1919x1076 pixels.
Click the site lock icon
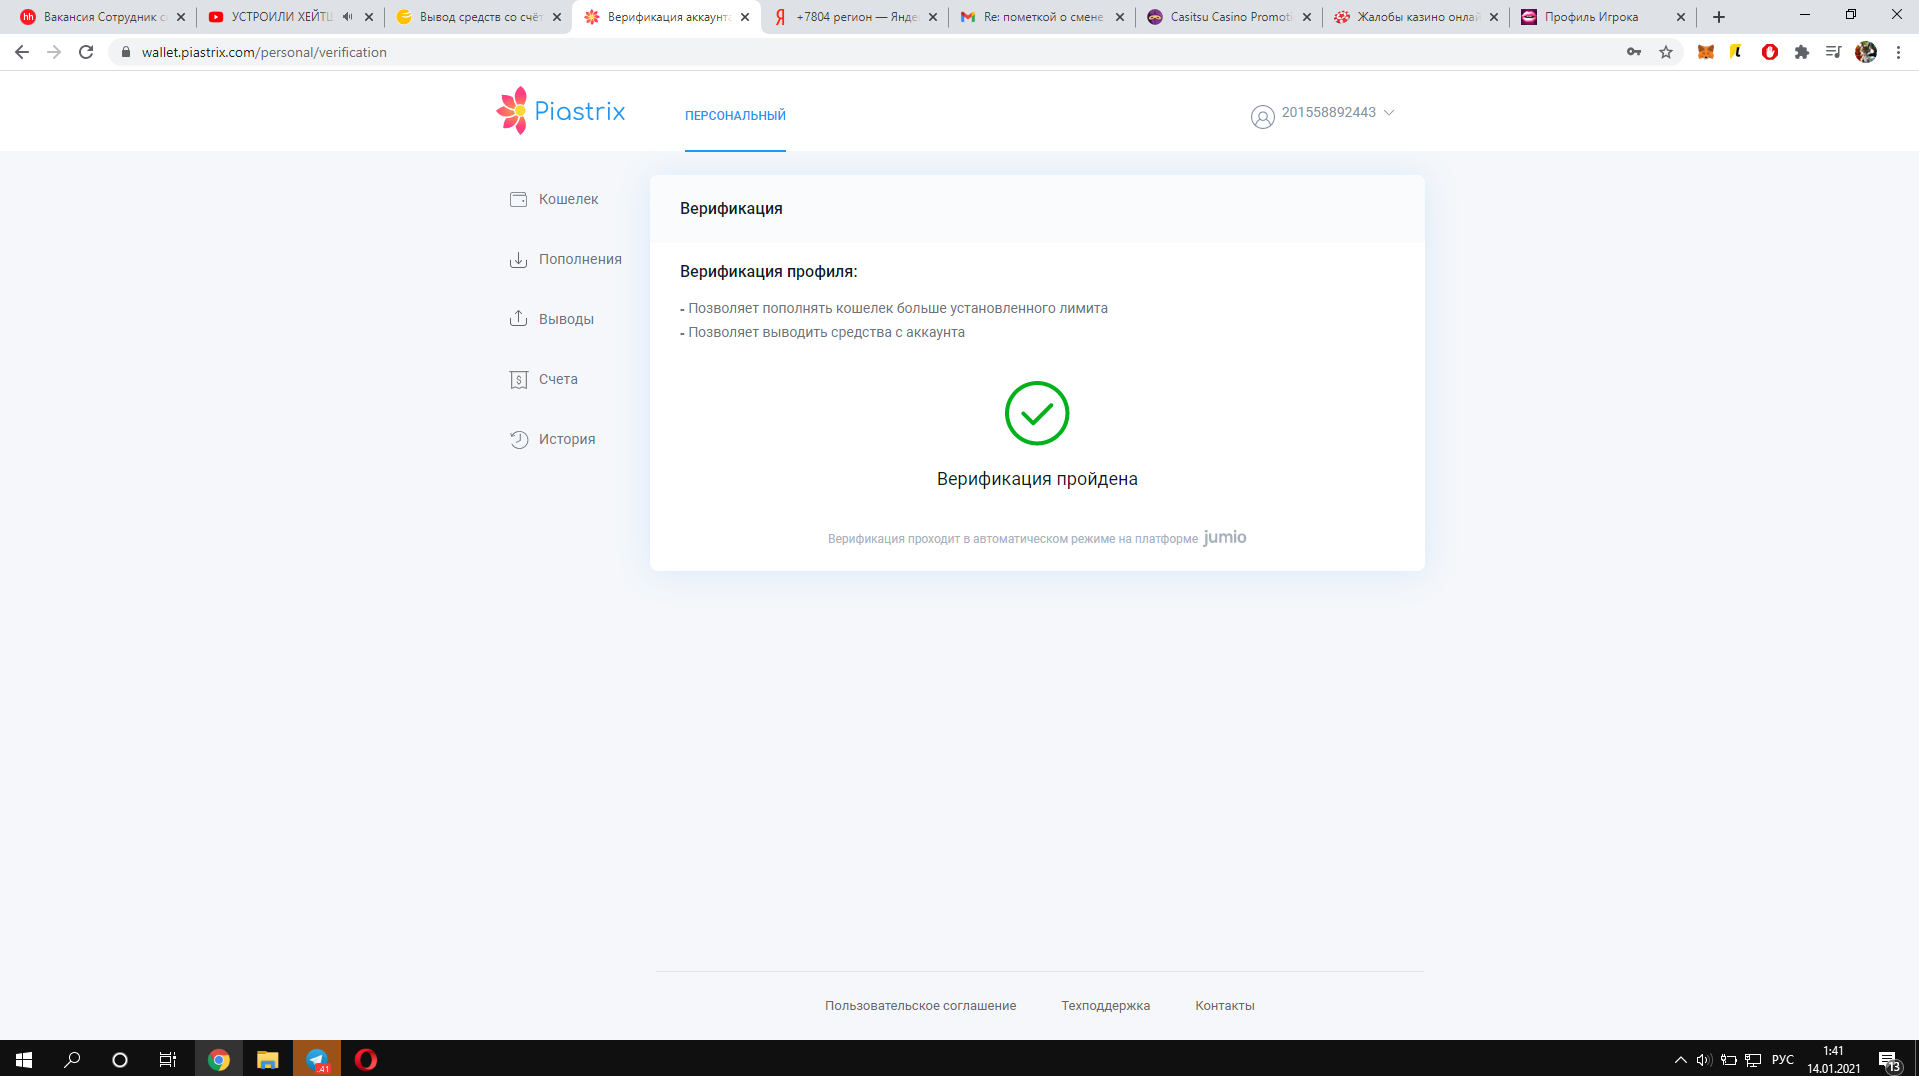(x=125, y=52)
